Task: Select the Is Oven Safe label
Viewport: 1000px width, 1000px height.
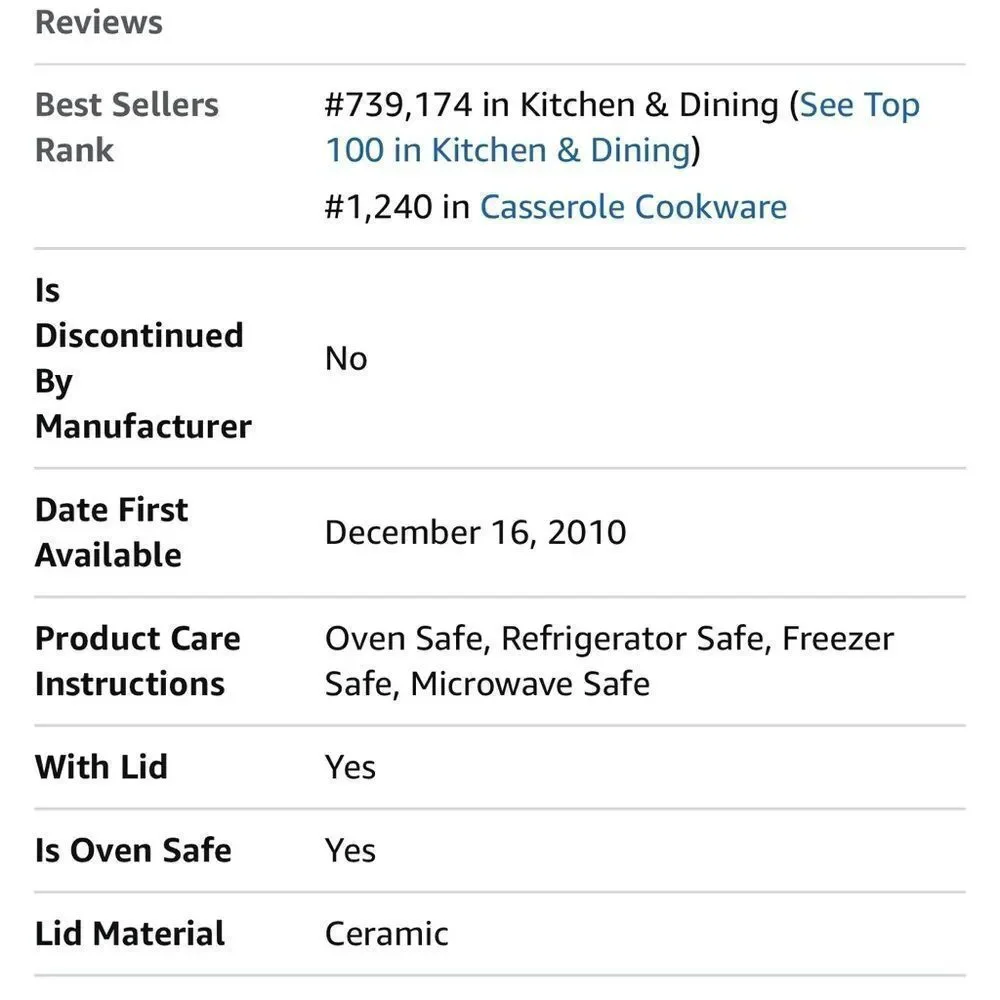Action: tap(133, 850)
